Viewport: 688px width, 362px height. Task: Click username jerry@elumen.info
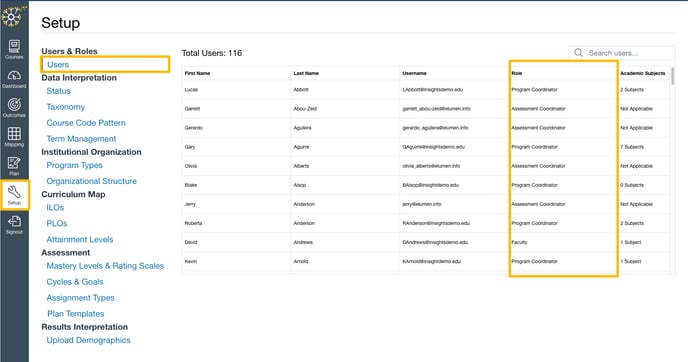[422, 204]
